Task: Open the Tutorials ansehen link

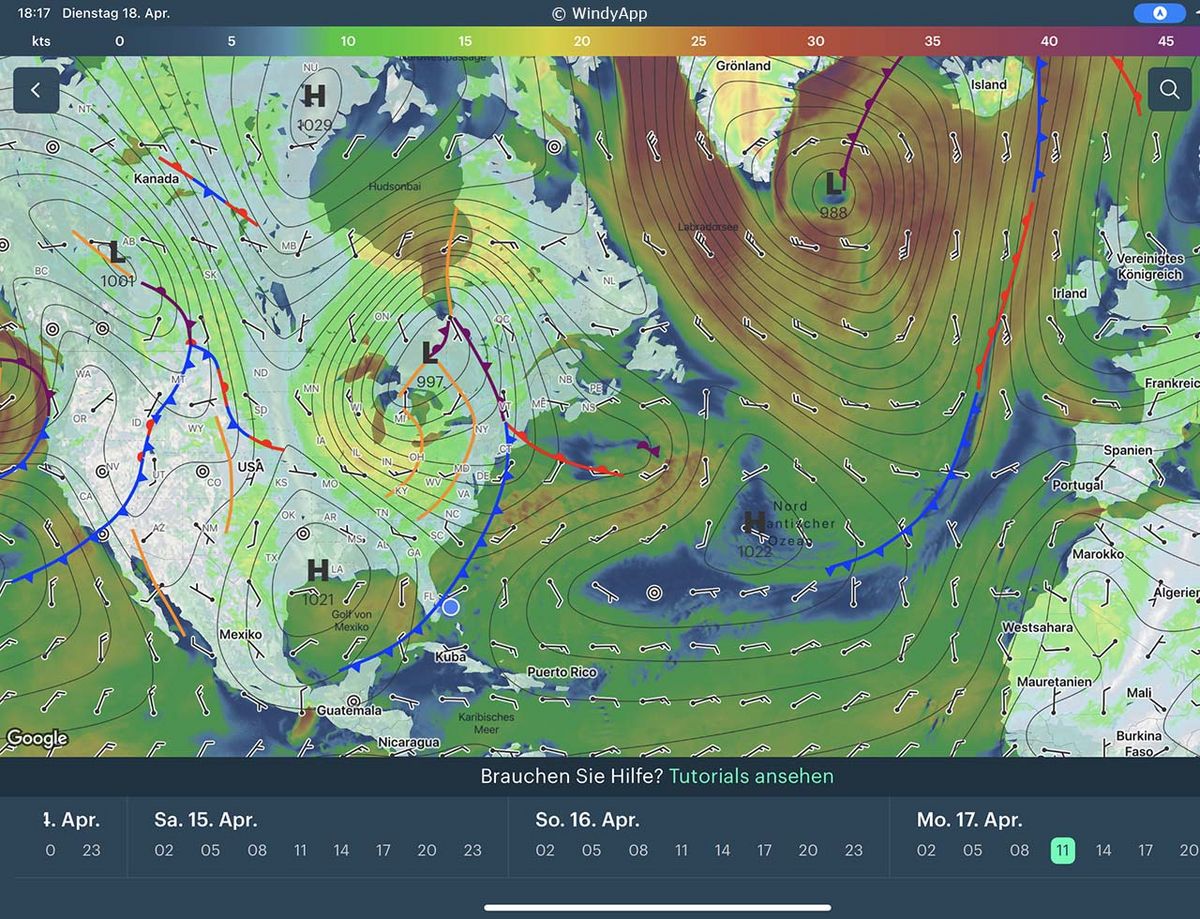Action: [x=750, y=776]
